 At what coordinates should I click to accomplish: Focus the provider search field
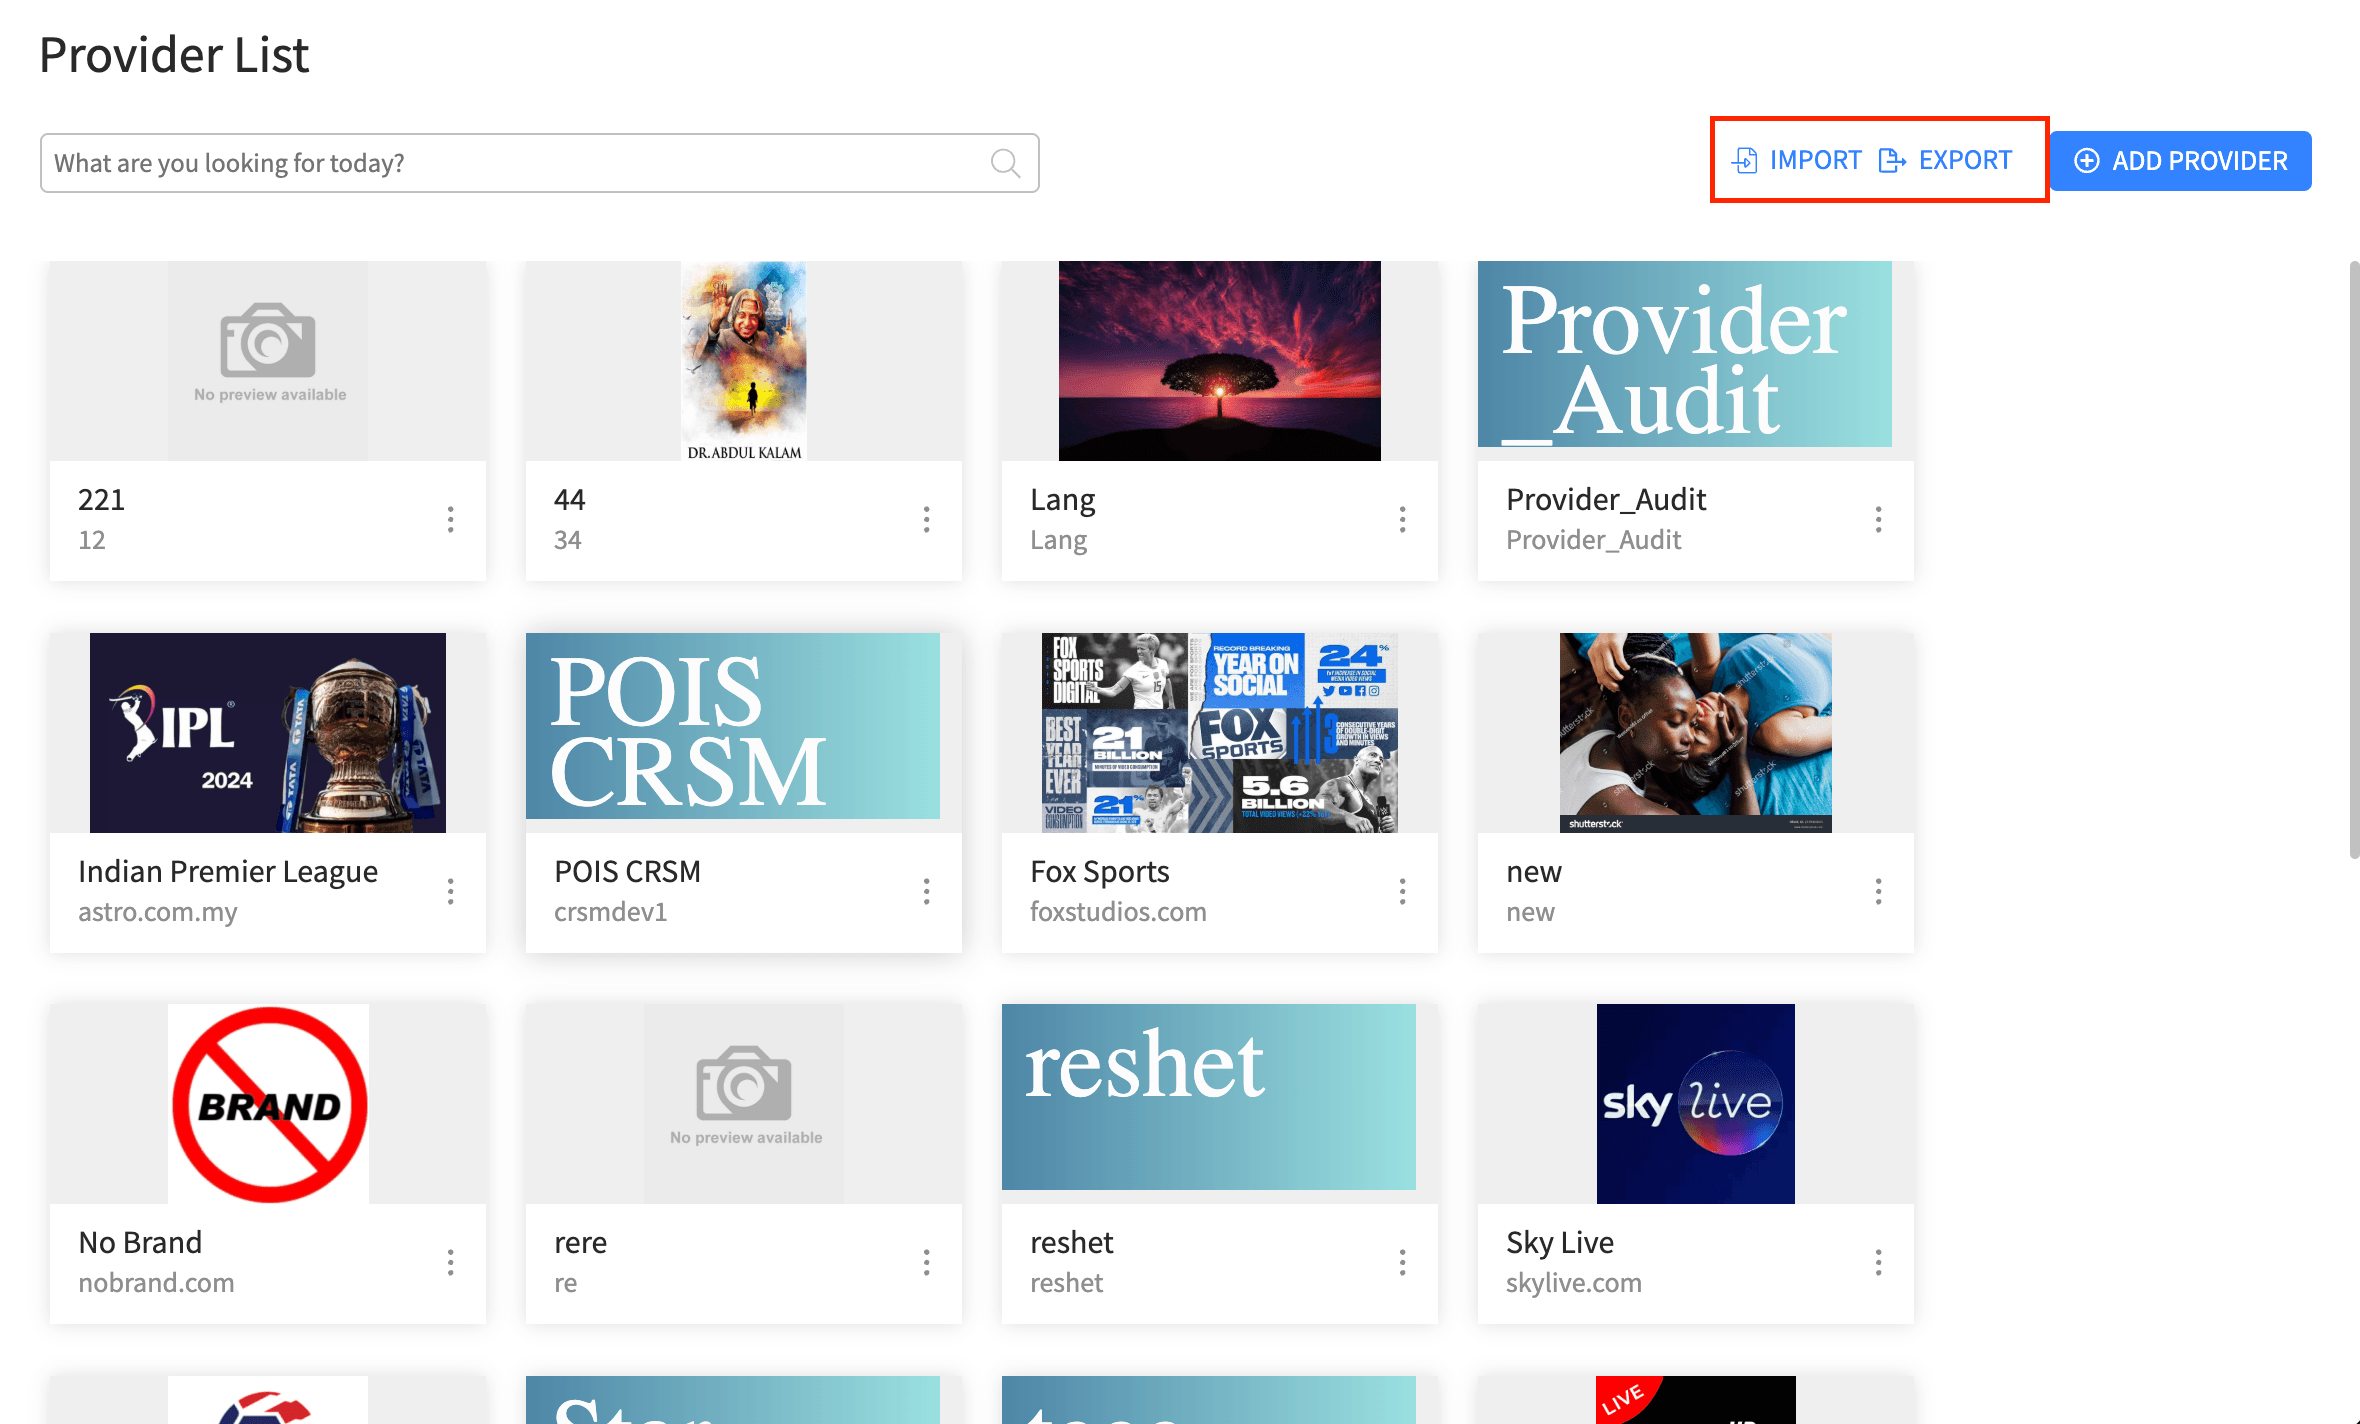tap(540, 163)
